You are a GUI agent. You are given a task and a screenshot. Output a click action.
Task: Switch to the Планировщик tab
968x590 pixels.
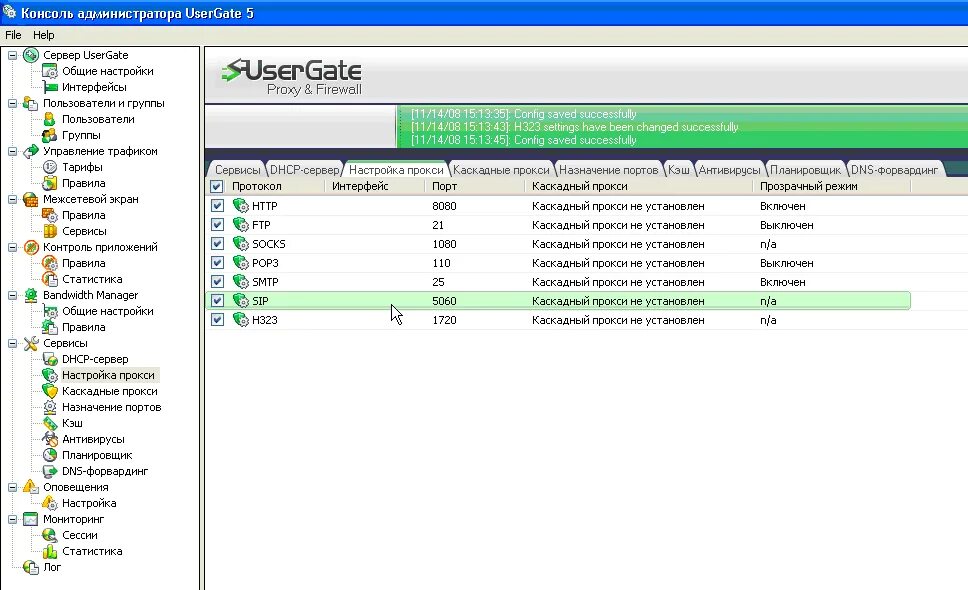805,170
